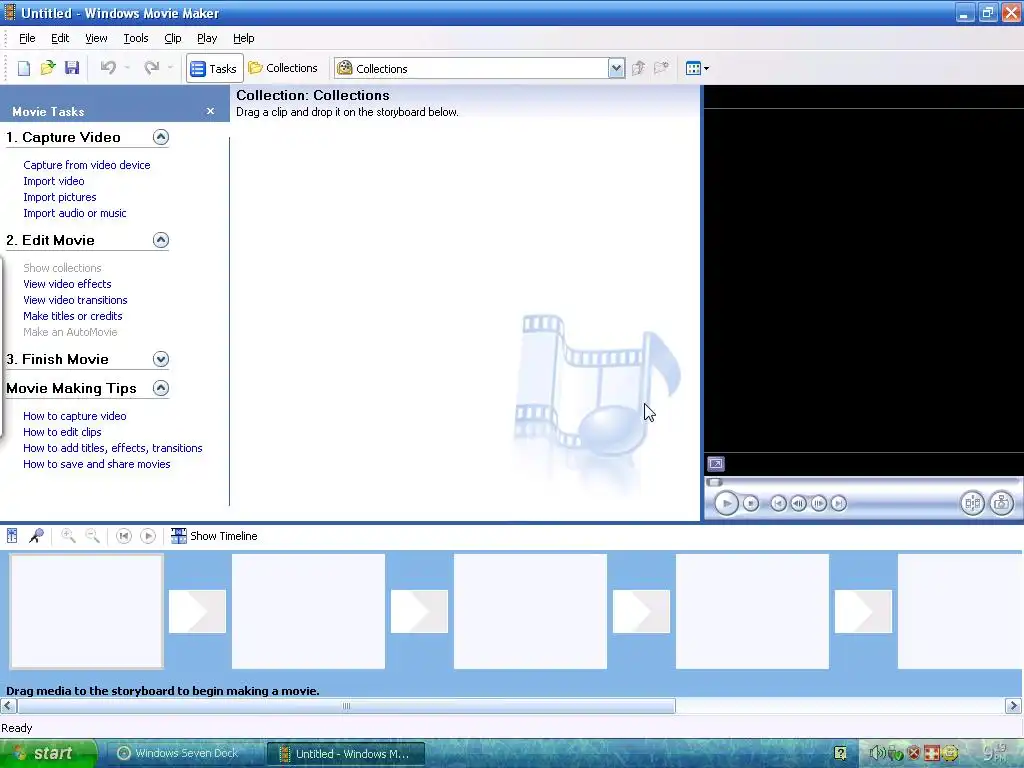Open the Play menu
The height and width of the screenshot is (768, 1024).
[207, 38]
